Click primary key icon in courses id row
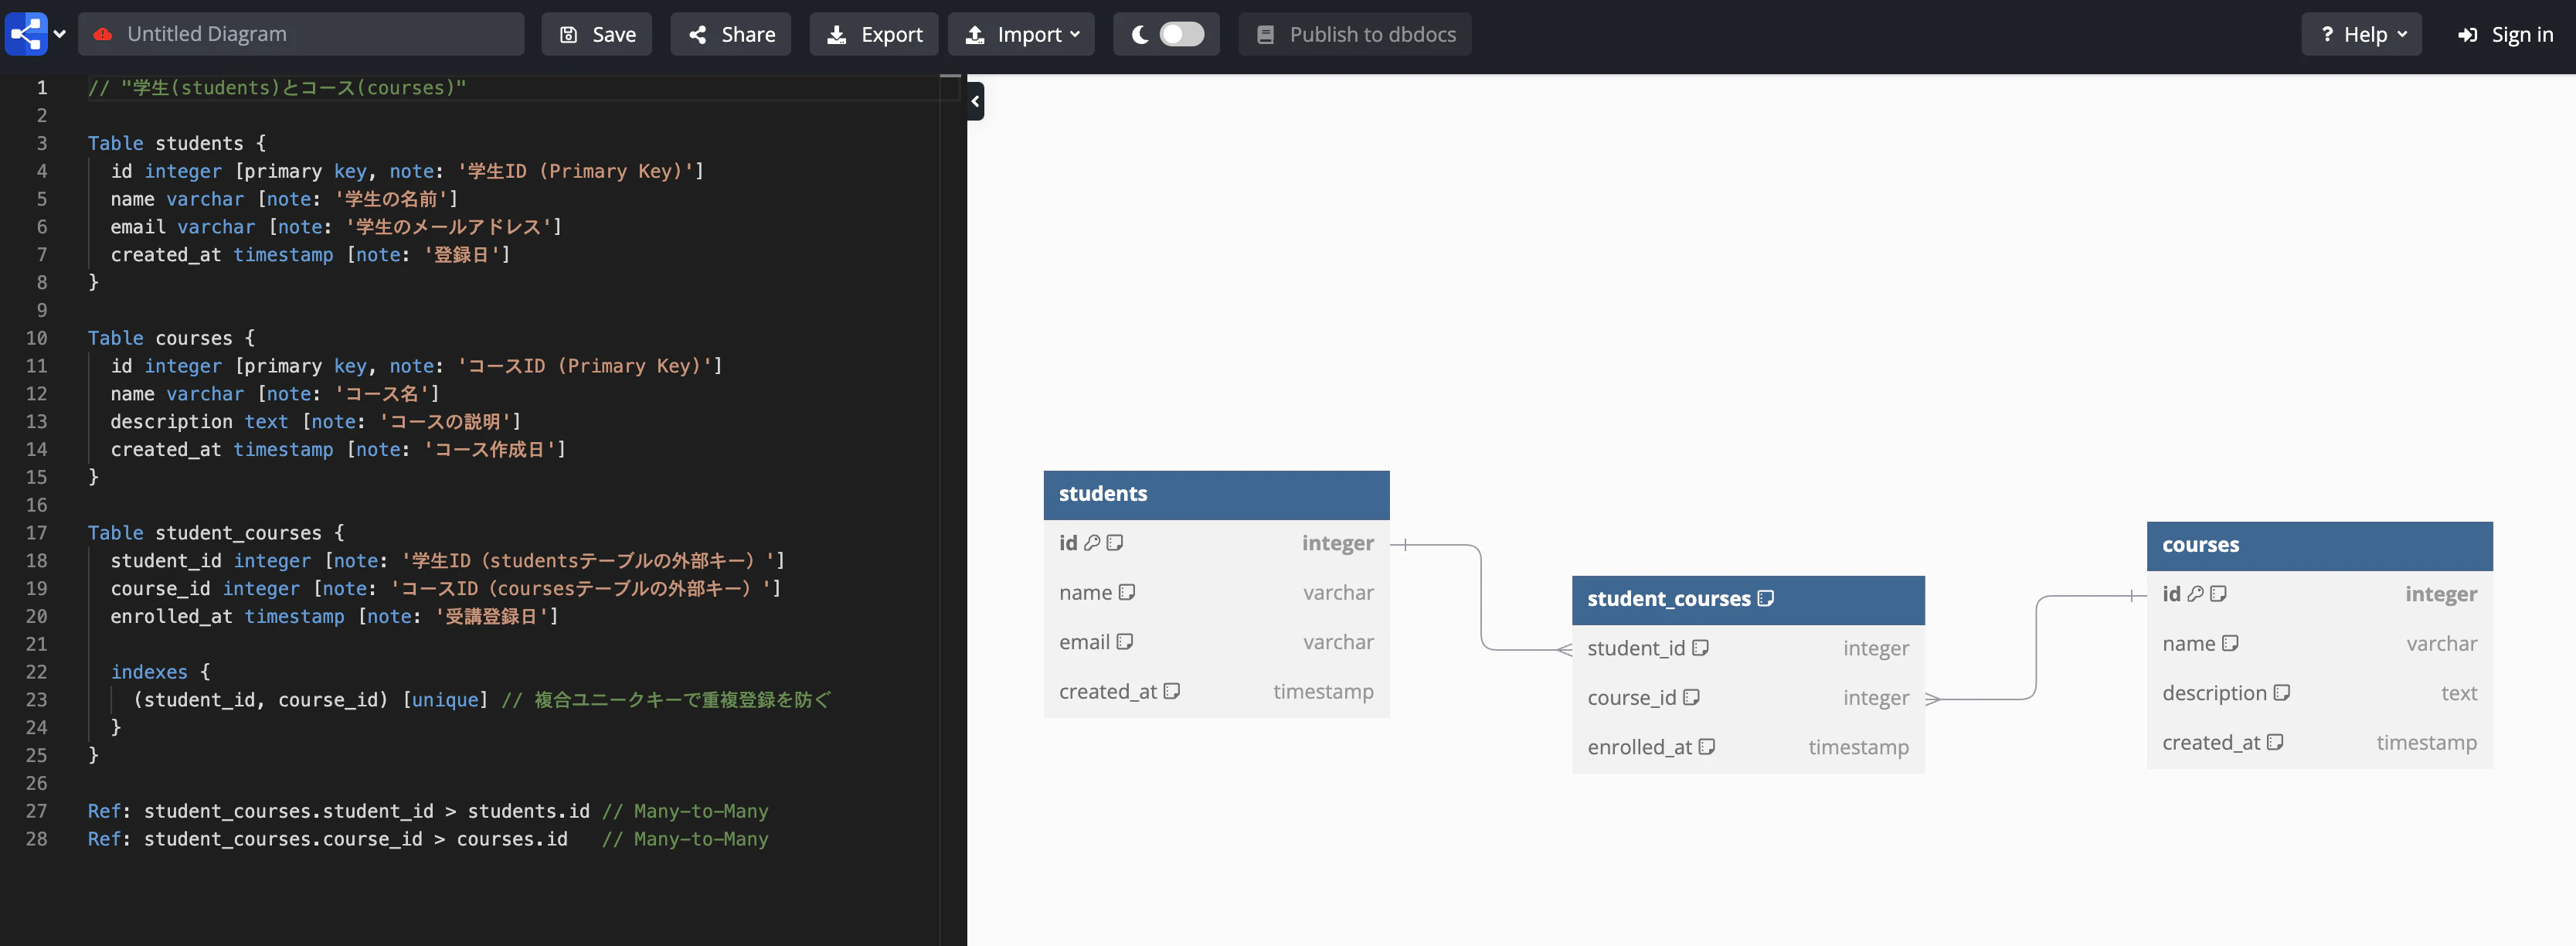This screenshot has height=946, width=2576. coord(2195,594)
